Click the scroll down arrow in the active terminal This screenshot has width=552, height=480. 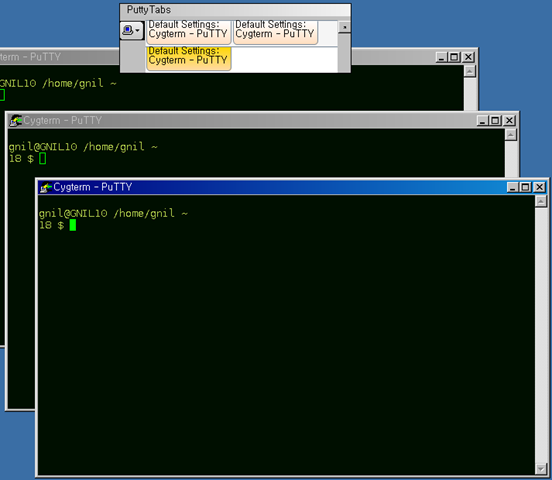[x=541, y=468]
